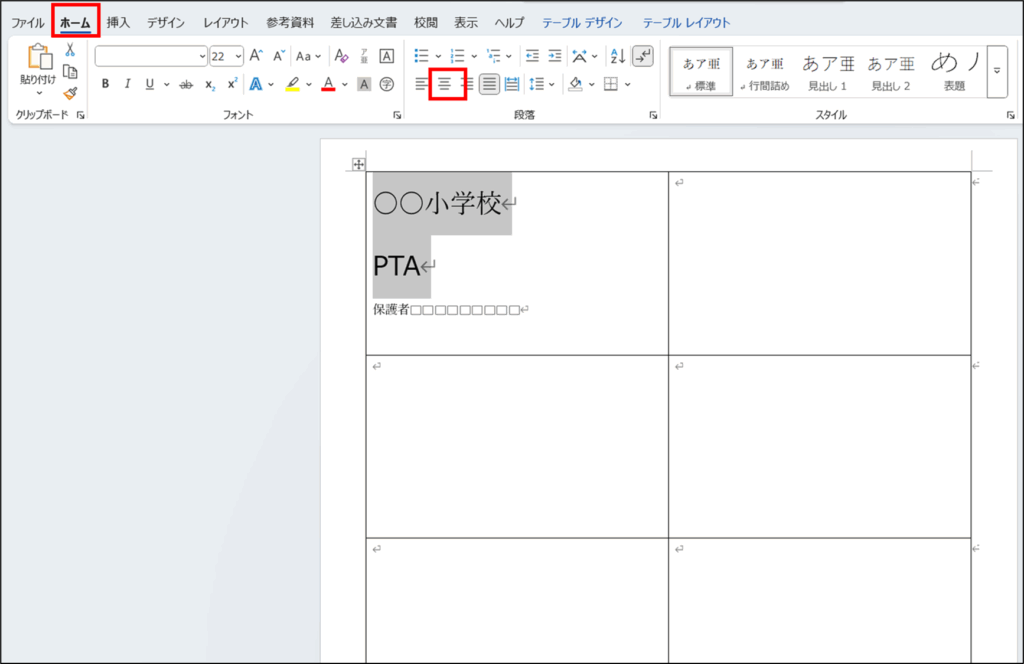Switch to the テーブル レイアウト tab
Screen dimensions: 1024x664
tap(686, 23)
